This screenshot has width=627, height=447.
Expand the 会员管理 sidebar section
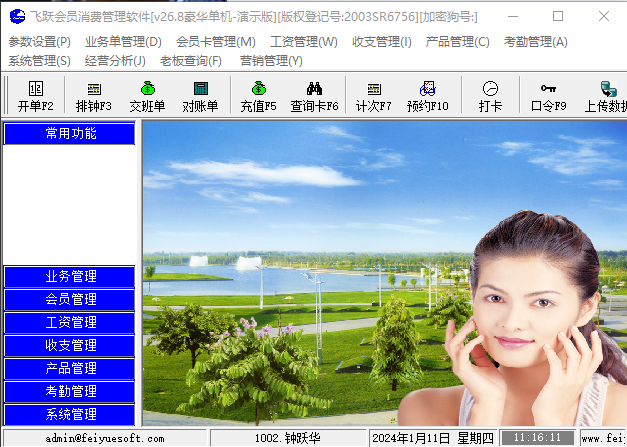(70, 300)
